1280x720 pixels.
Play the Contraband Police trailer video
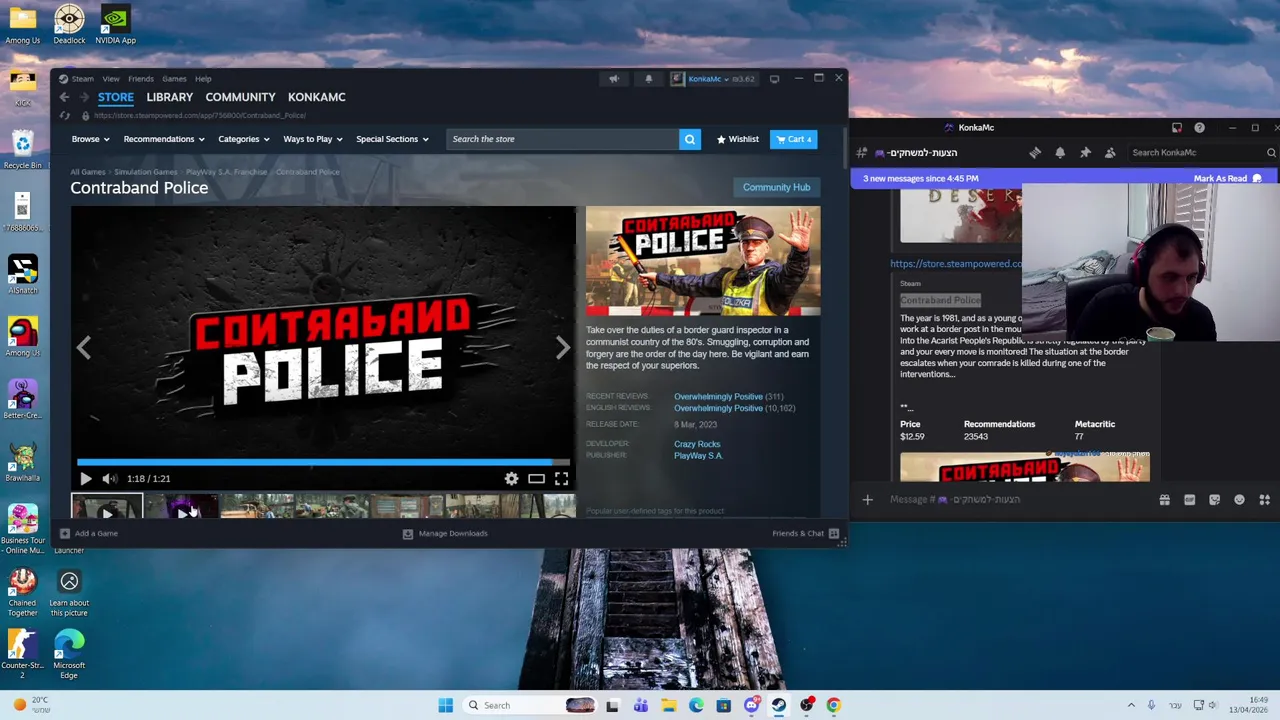[85, 479]
